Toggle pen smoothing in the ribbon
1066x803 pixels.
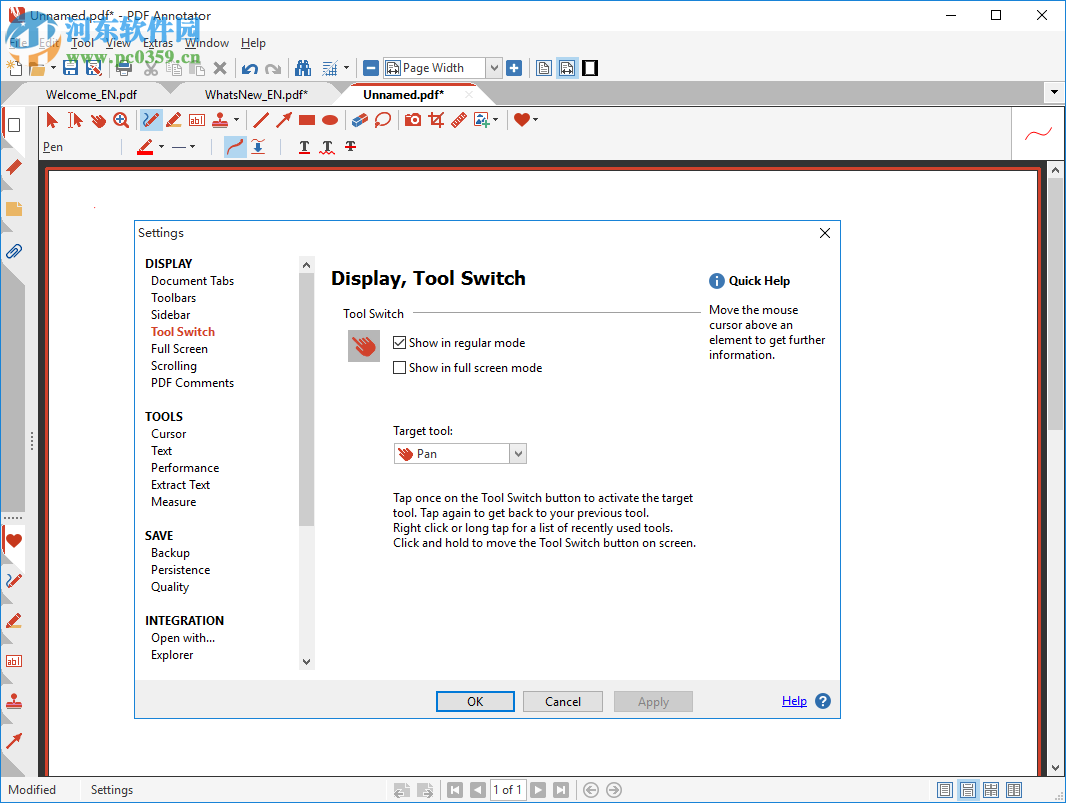tap(234, 147)
